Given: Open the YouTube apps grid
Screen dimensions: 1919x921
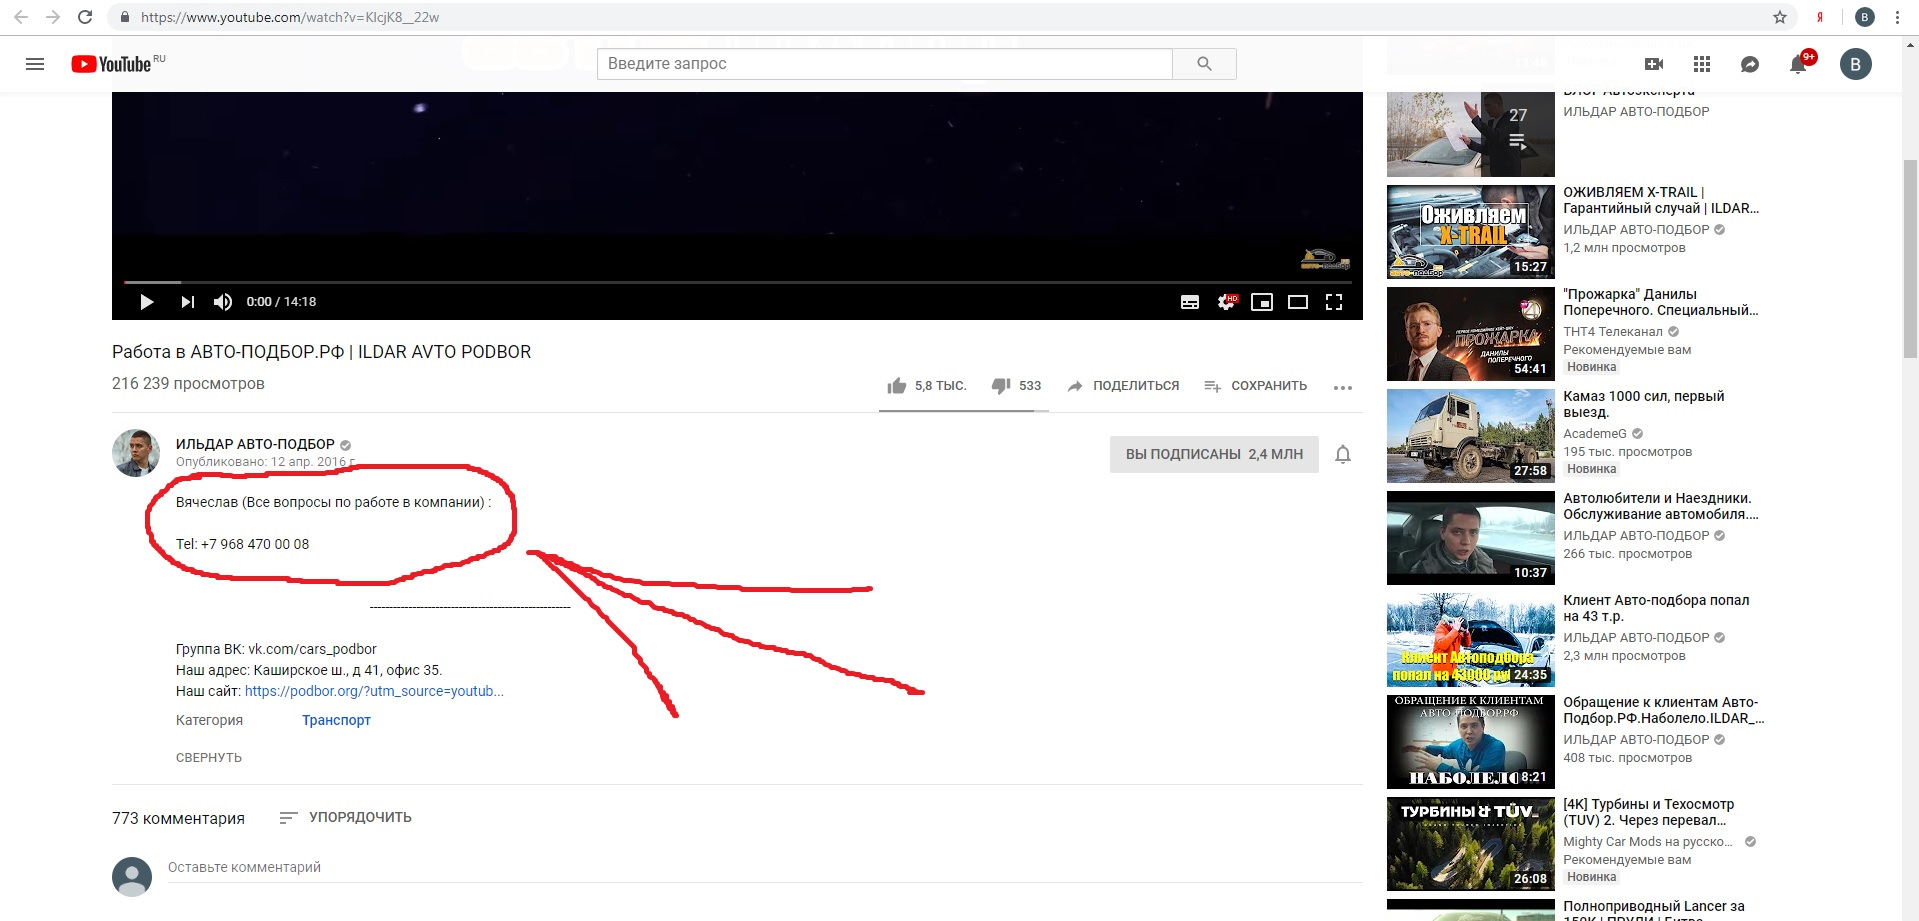Looking at the screenshot, I should click(x=1702, y=64).
